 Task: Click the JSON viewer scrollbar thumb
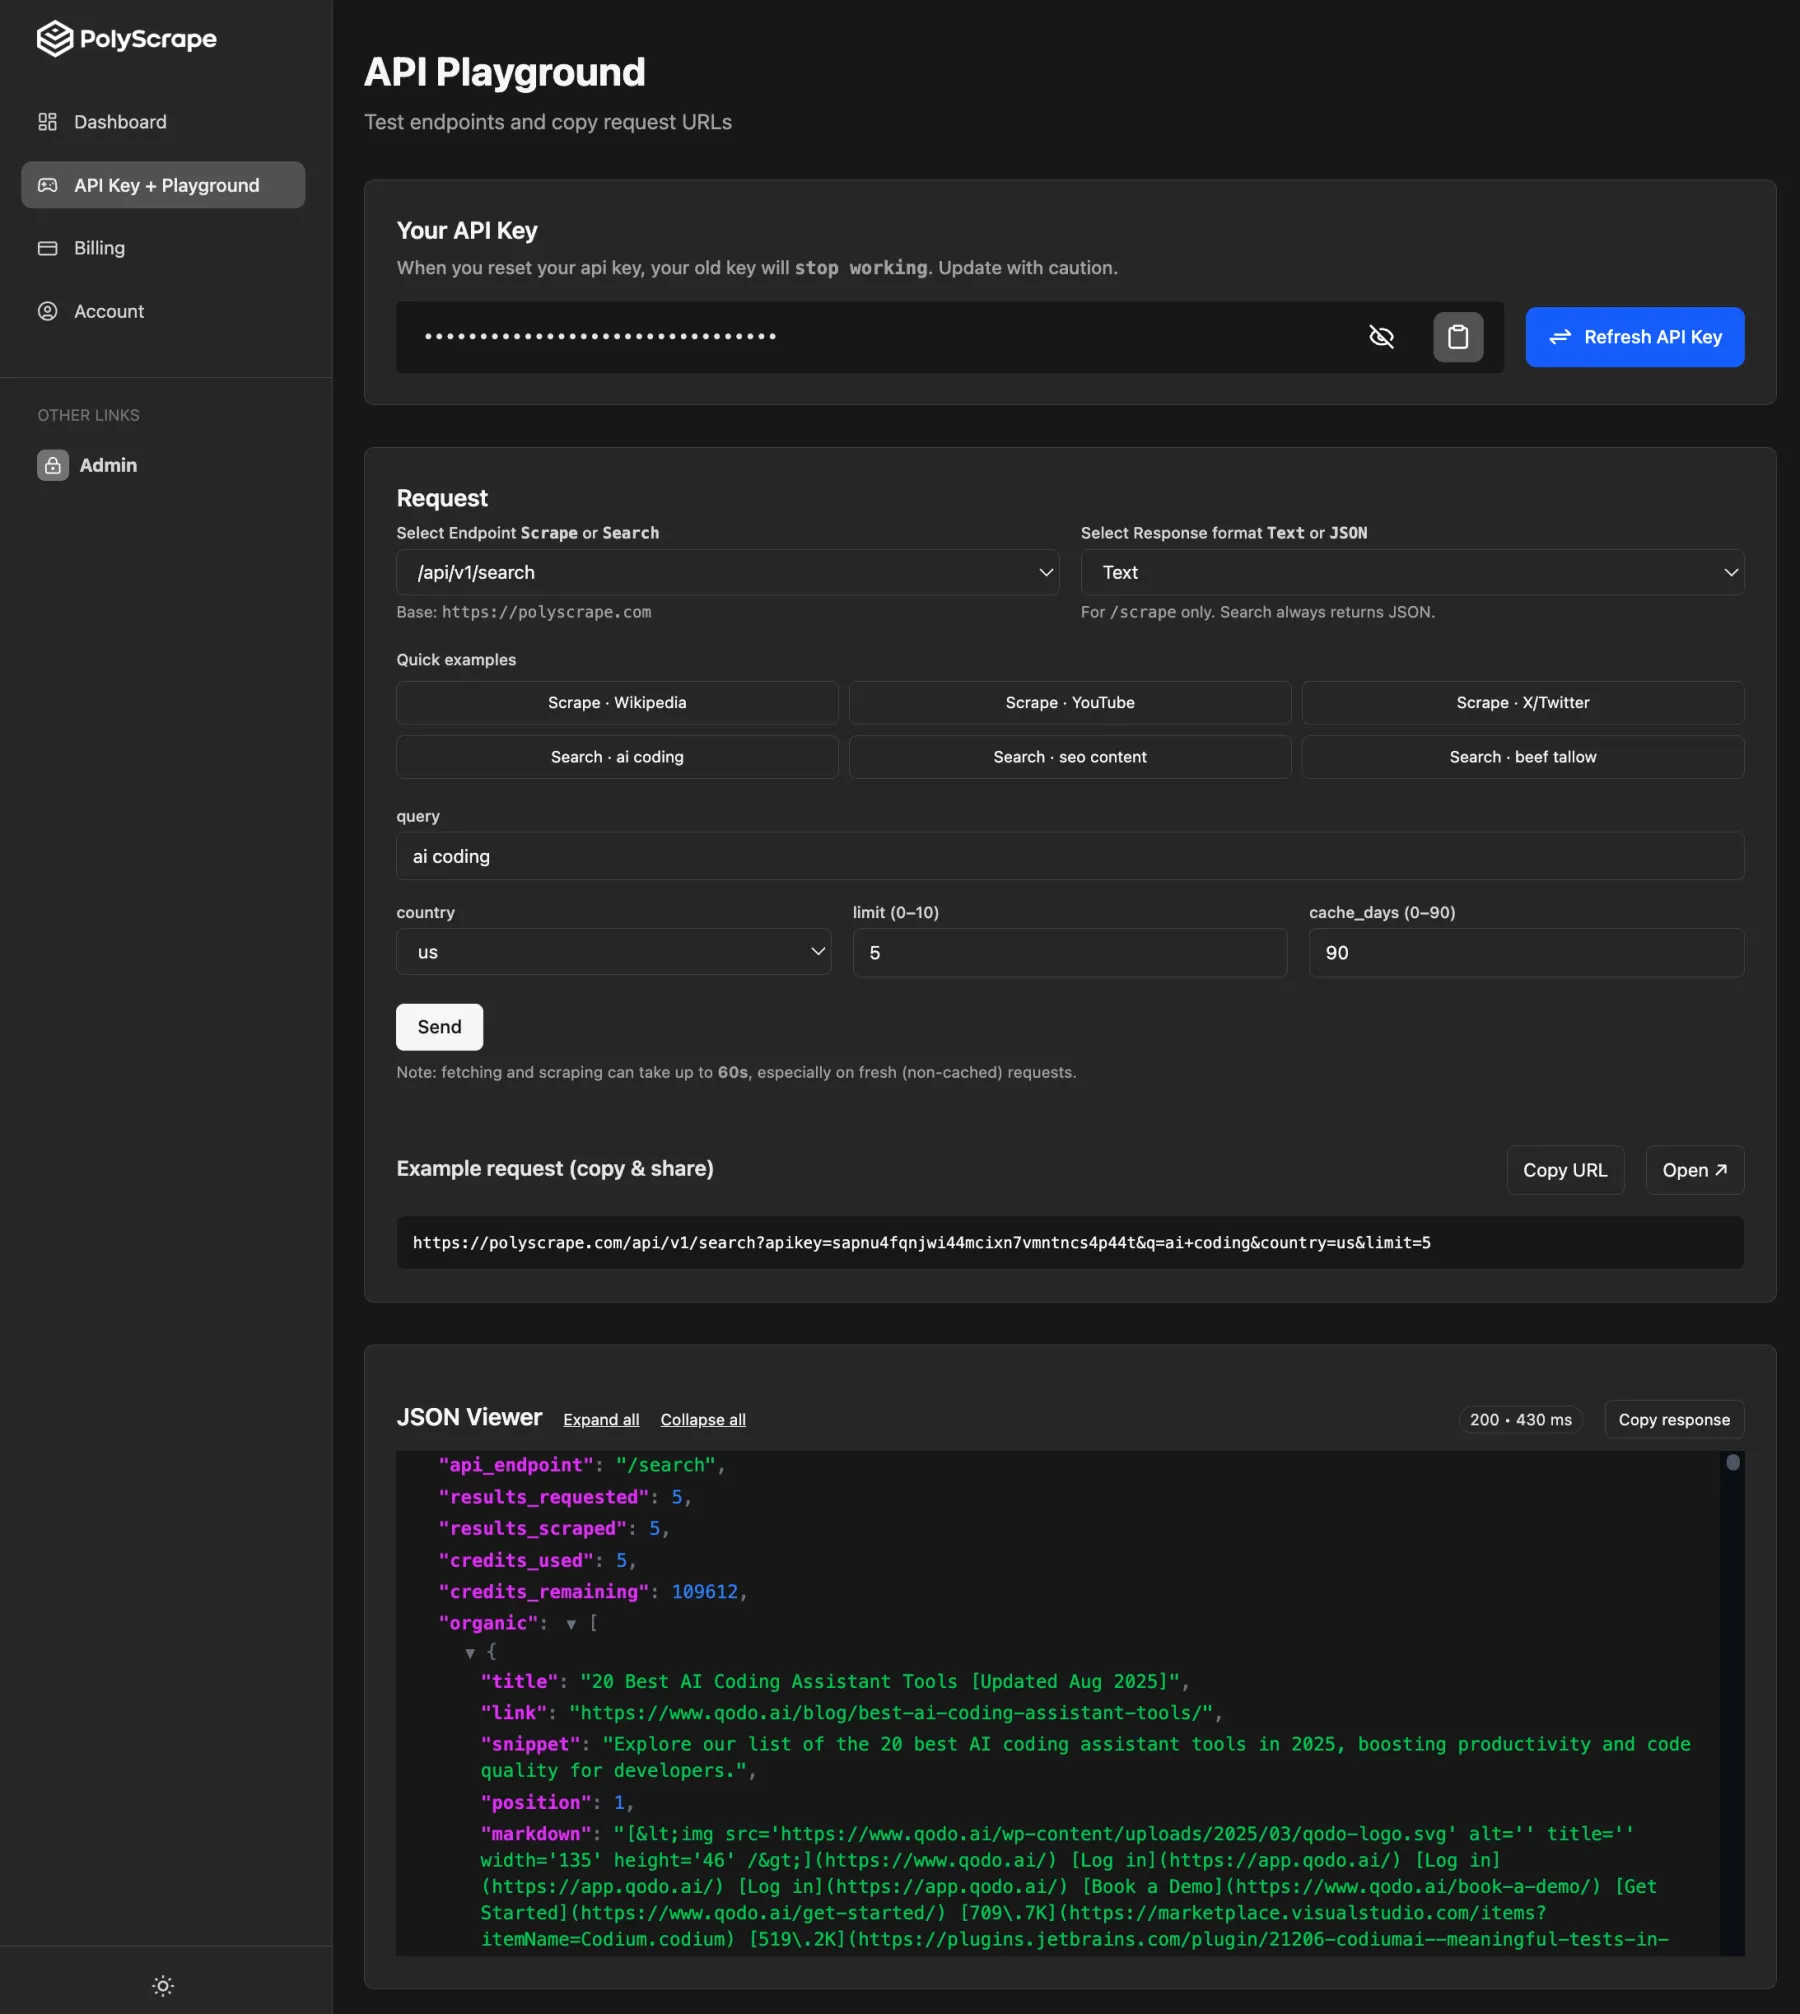click(x=1733, y=1462)
